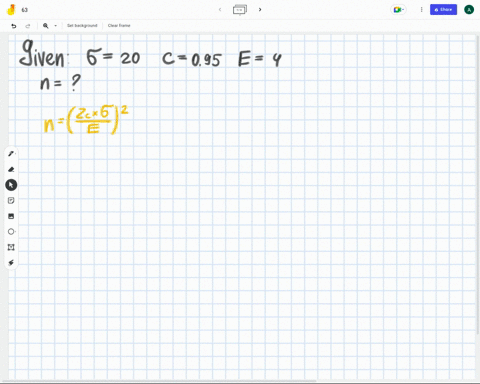Go to the previous frame
The image size is (480, 384).
[x=220, y=9]
